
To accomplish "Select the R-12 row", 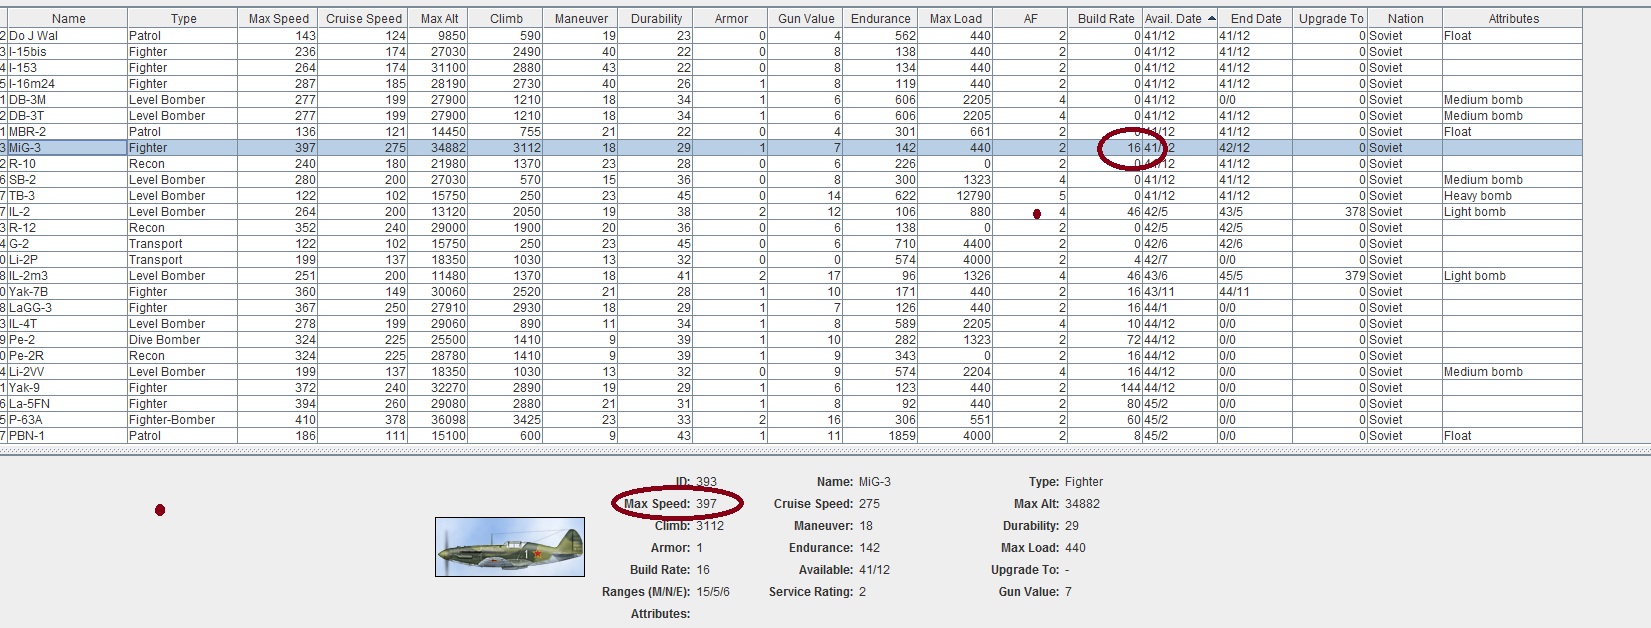I will pos(791,227).
